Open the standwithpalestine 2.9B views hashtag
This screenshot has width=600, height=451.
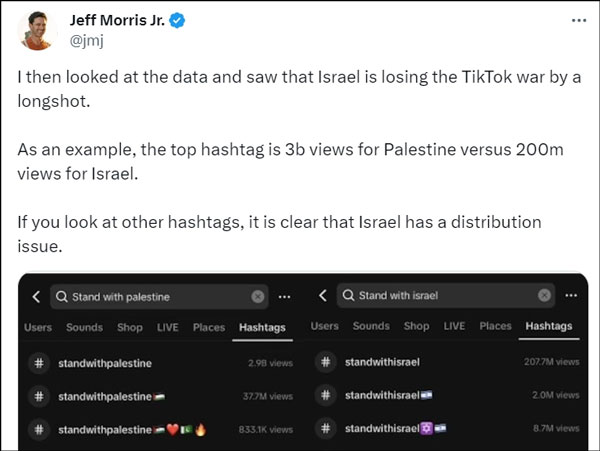pos(105,362)
